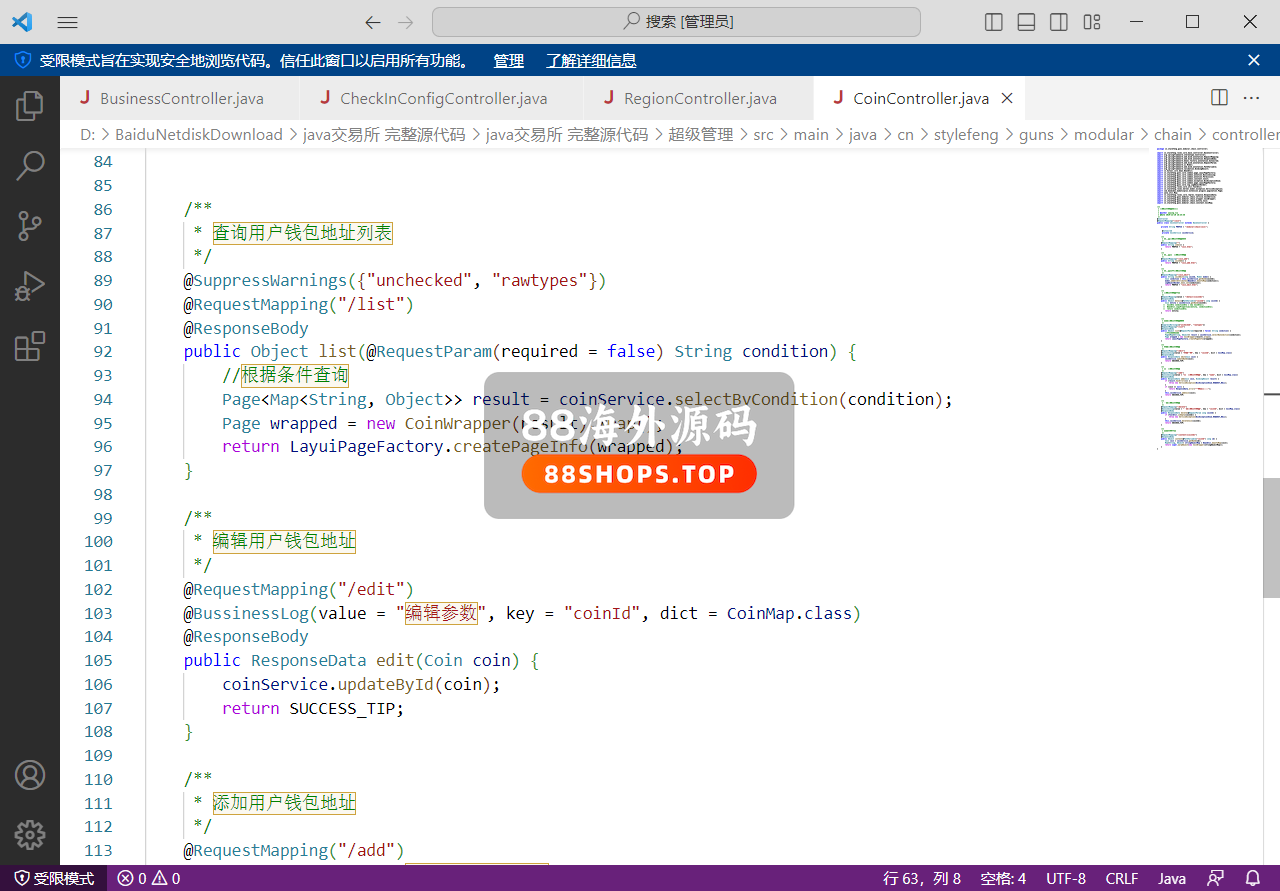This screenshot has height=891, width=1280.
Task: Open the Explorer view in activity bar
Action: click(x=30, y=105)
